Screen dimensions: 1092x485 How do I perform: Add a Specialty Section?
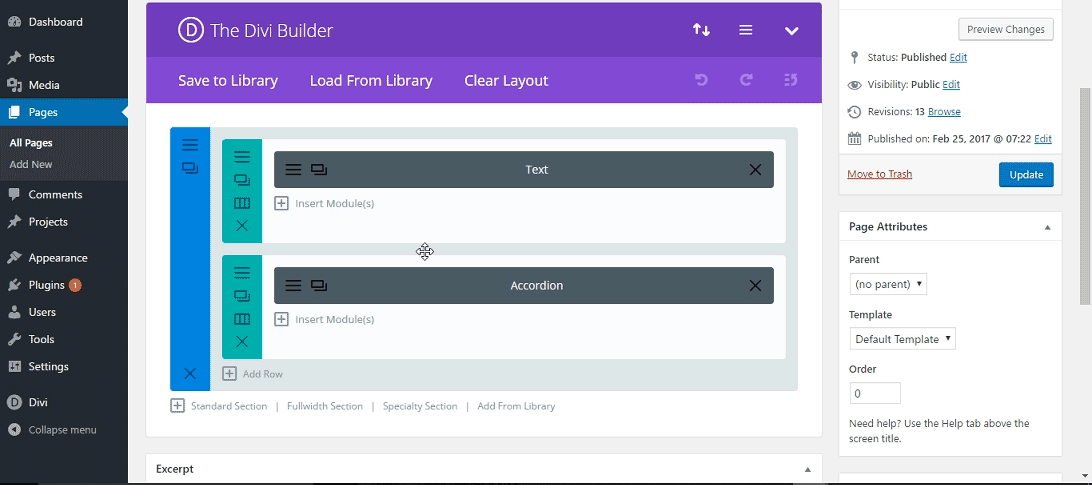tap(420, 406)
